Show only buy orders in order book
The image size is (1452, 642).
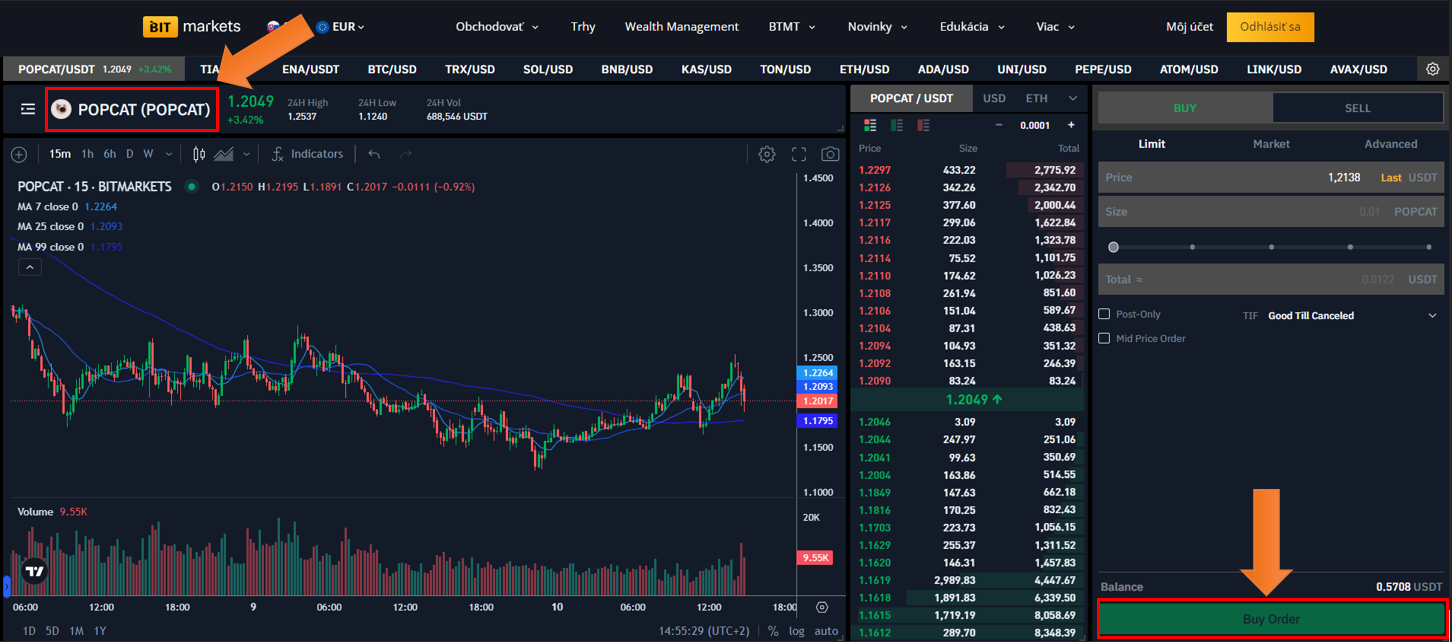point(897,125)
